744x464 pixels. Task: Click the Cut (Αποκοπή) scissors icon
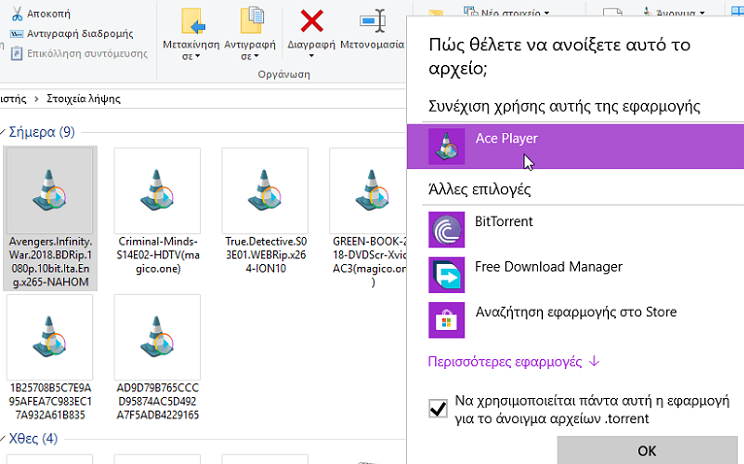pyautogui.click(x=17, y=14)
